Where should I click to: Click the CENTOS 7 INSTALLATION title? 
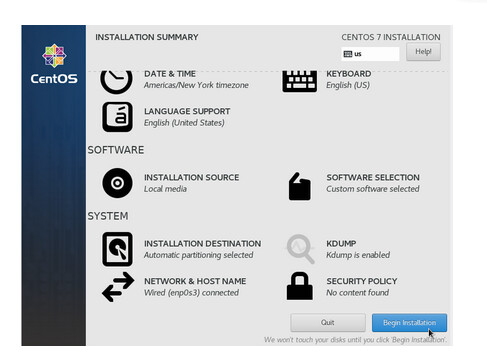pyautogui.click(x=391, y=37)
